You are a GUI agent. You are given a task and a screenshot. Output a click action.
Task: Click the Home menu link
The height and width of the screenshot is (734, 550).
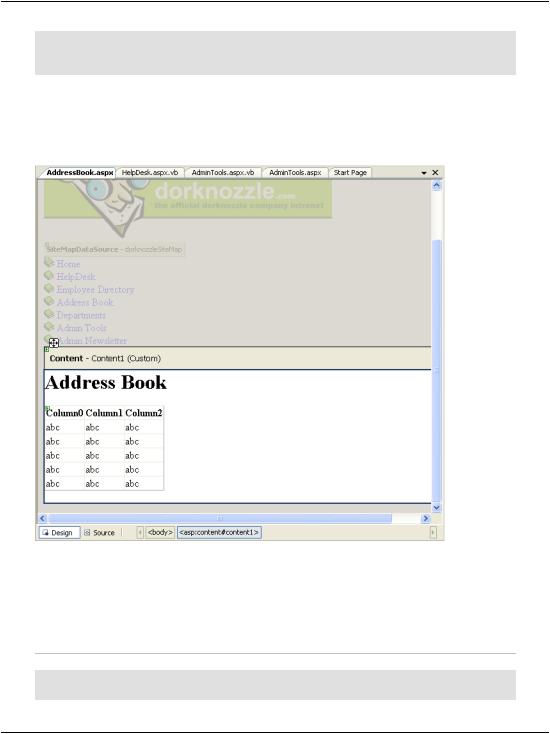(68, 264)
